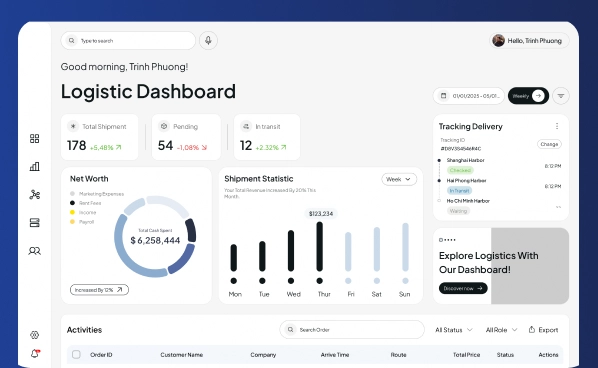The height and width of the screenshot is (368, 598).
Task: Select the network nodes sidebar icon
Action: click(34, 194)
